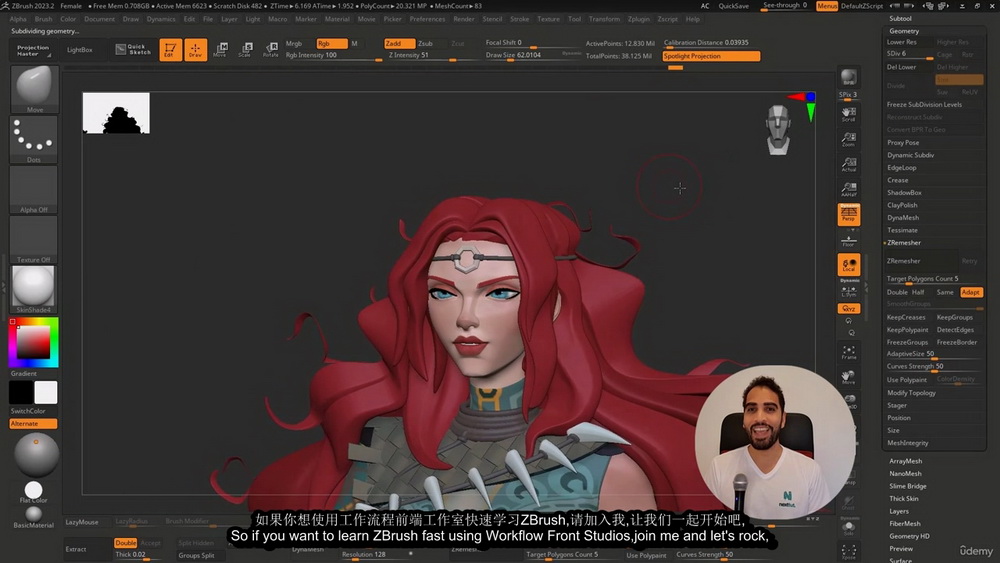1000x563 pixels.
Task: Activate the Rotate transform icon
Action: pyautogui.click(x=271, y=49)
